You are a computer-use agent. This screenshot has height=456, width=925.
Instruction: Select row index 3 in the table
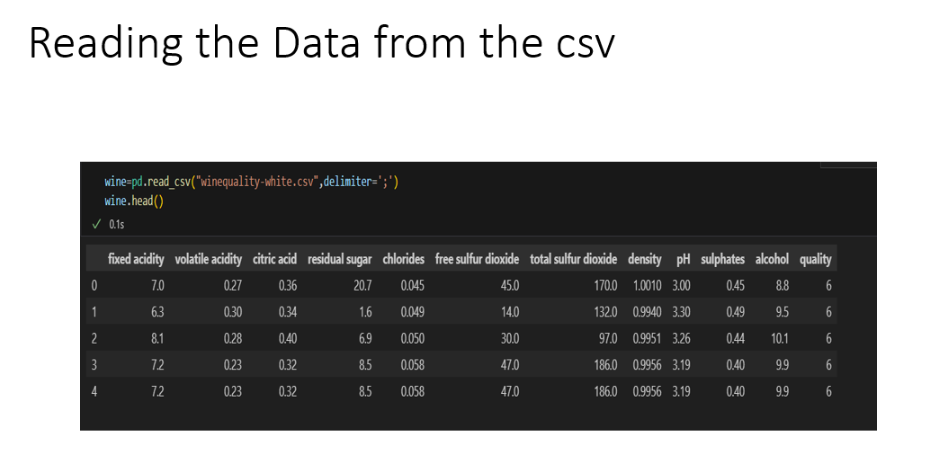click(94, 365)
